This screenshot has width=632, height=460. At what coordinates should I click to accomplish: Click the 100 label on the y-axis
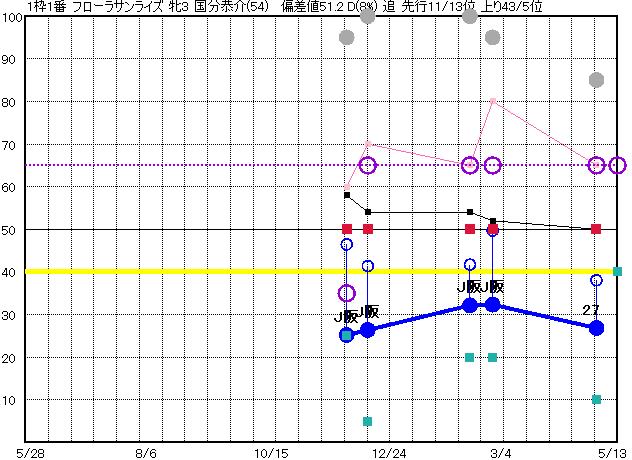click(x=11, y=18)
